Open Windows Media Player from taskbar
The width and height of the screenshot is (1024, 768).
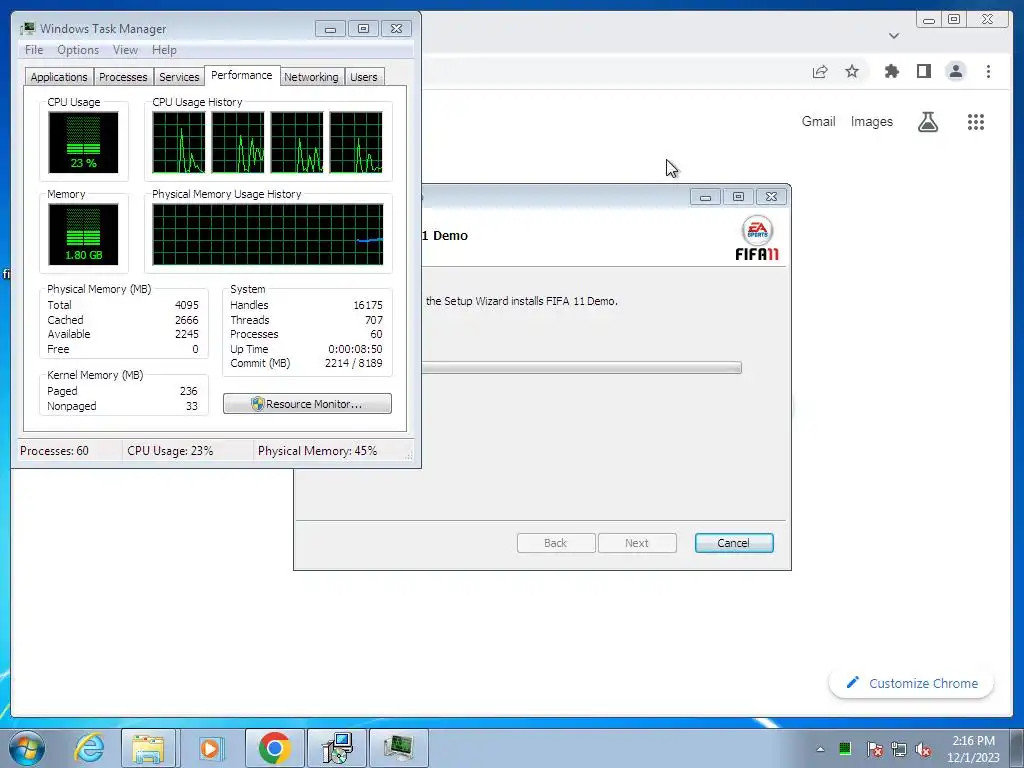point(210,748)
